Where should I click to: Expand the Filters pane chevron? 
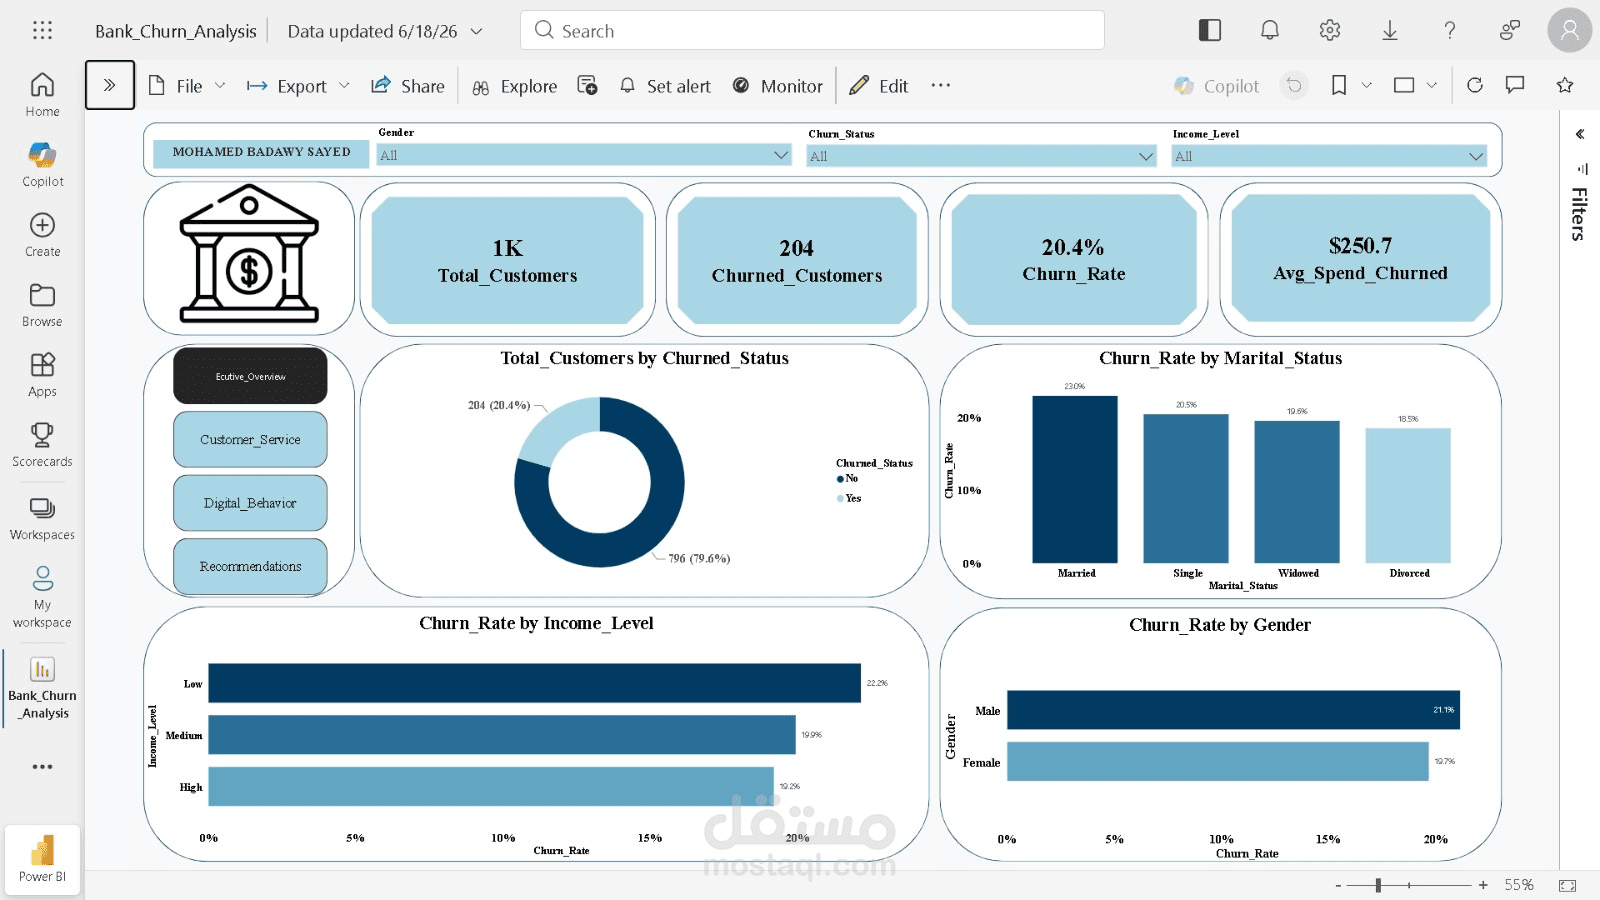[x=1580, y=134]
